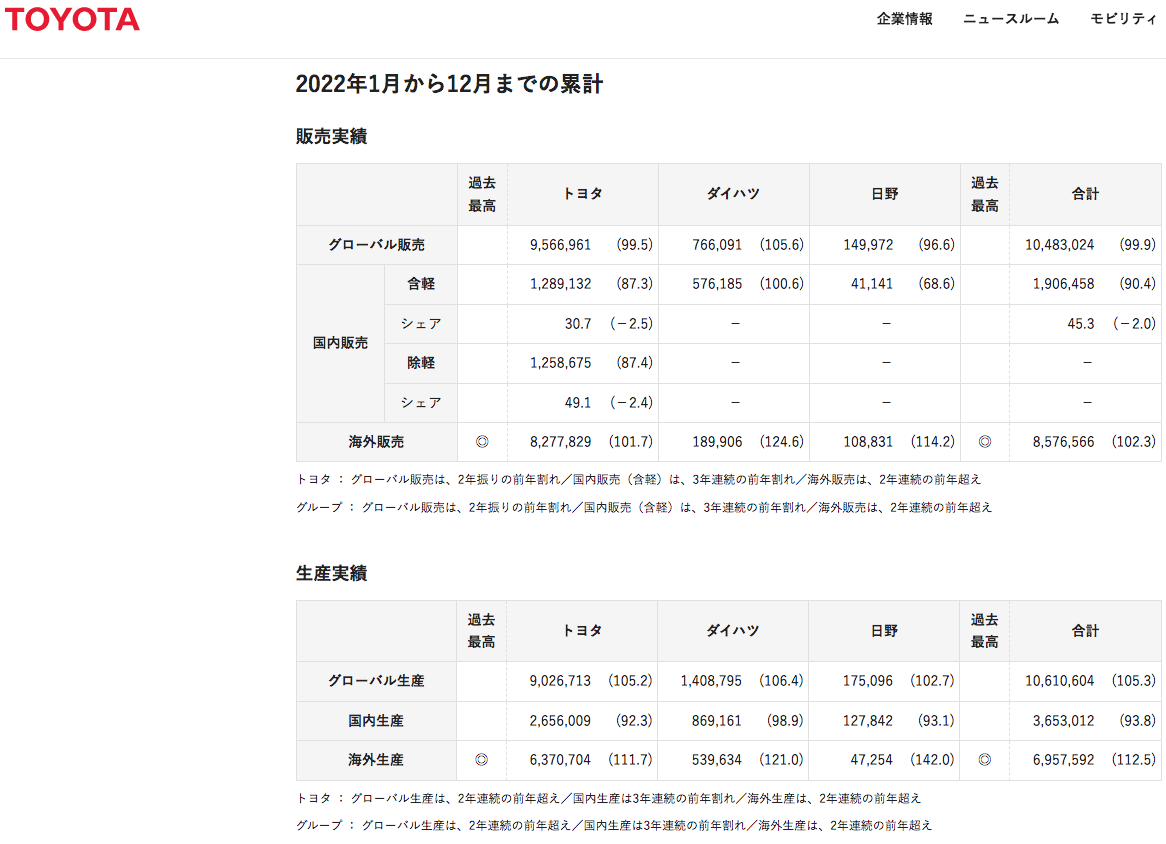
Task: Click the record-high mark beside total 海外販売
Action: (985, 442)
